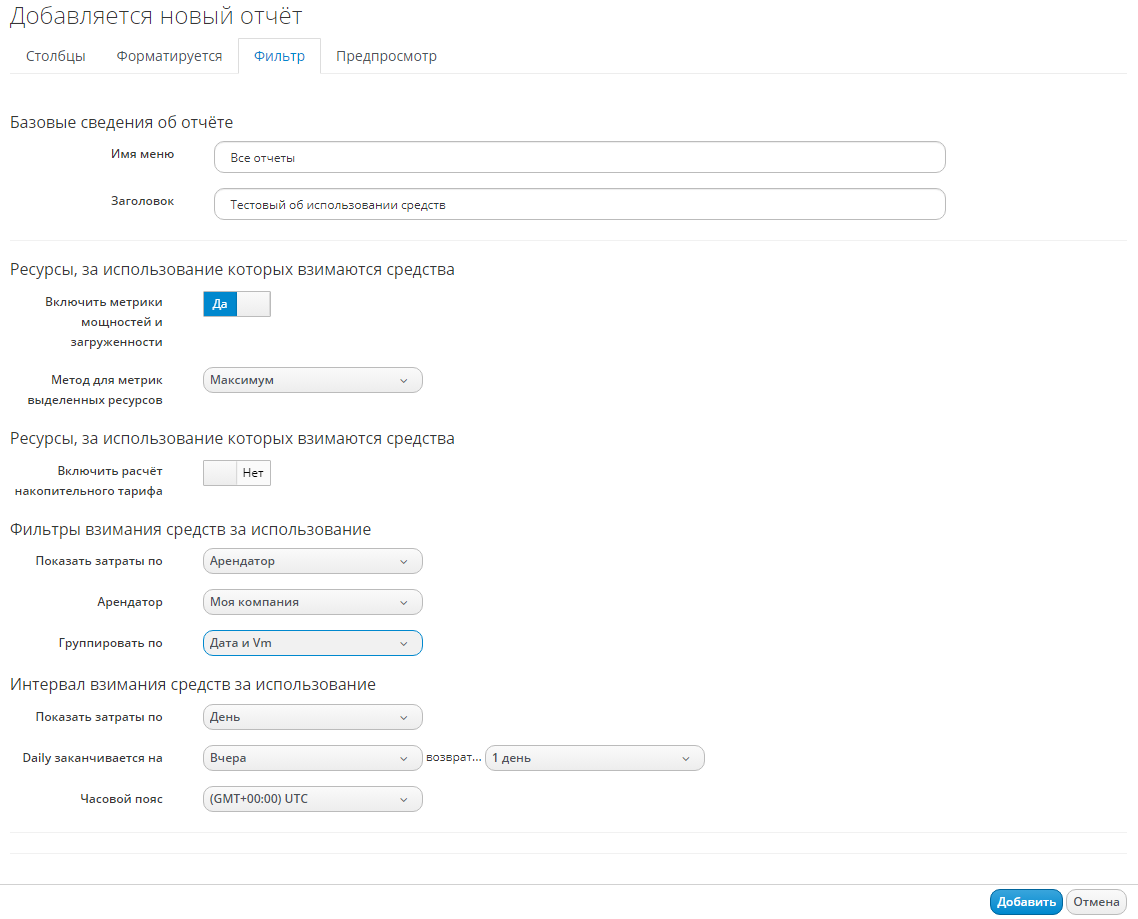The image size is (1138, 919).
Task: Click the chevron arrow on the Часовой пояс dropdown
Action: coord(404,799)
